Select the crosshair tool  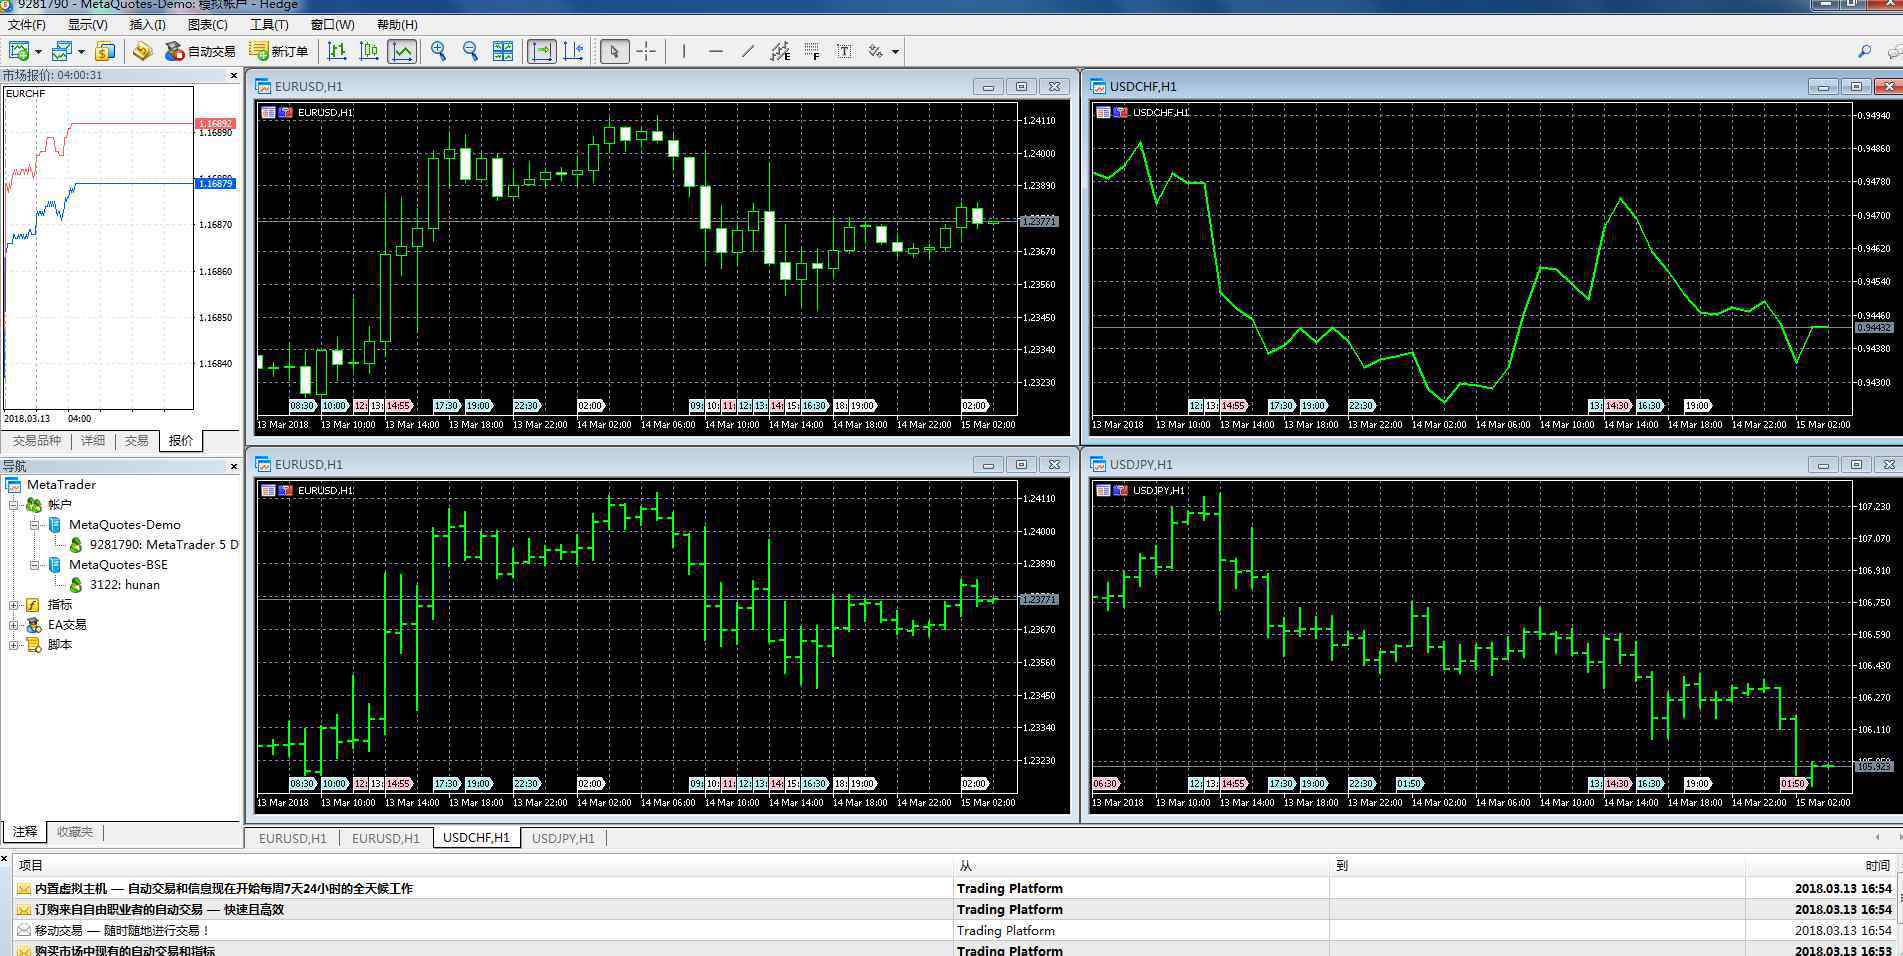pyautogui.click(x=647, y=51)
